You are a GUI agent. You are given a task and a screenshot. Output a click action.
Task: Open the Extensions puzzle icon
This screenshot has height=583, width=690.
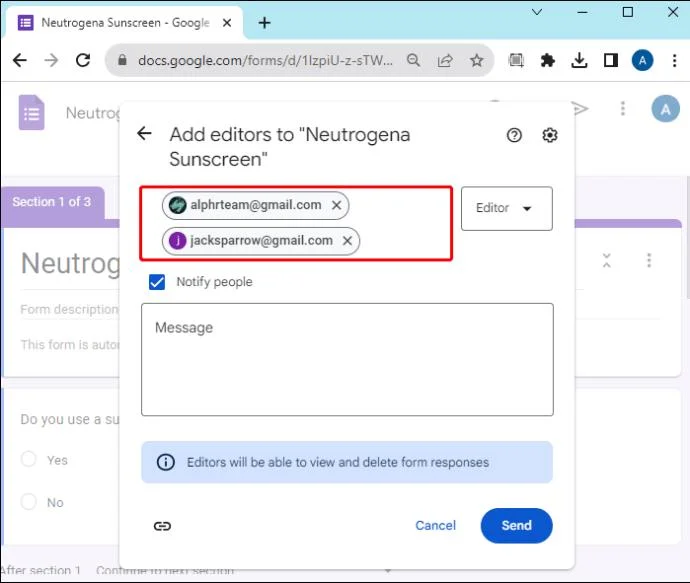coord(547,60)
